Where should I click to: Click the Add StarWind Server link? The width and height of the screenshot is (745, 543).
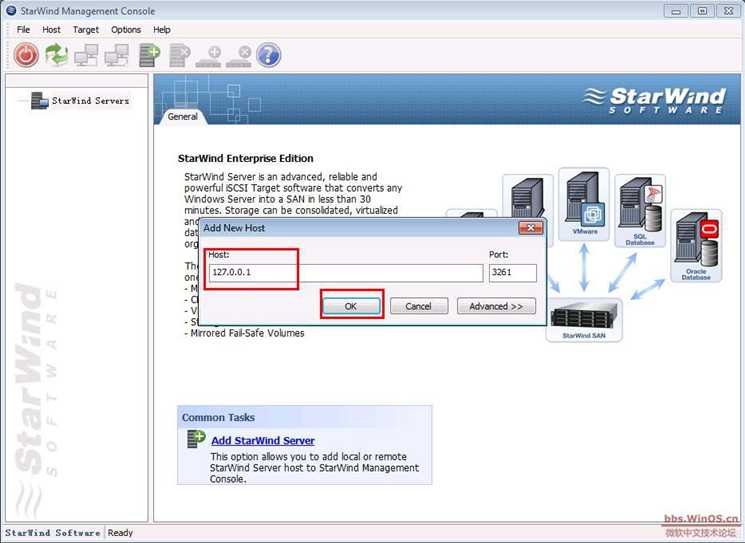263,440
